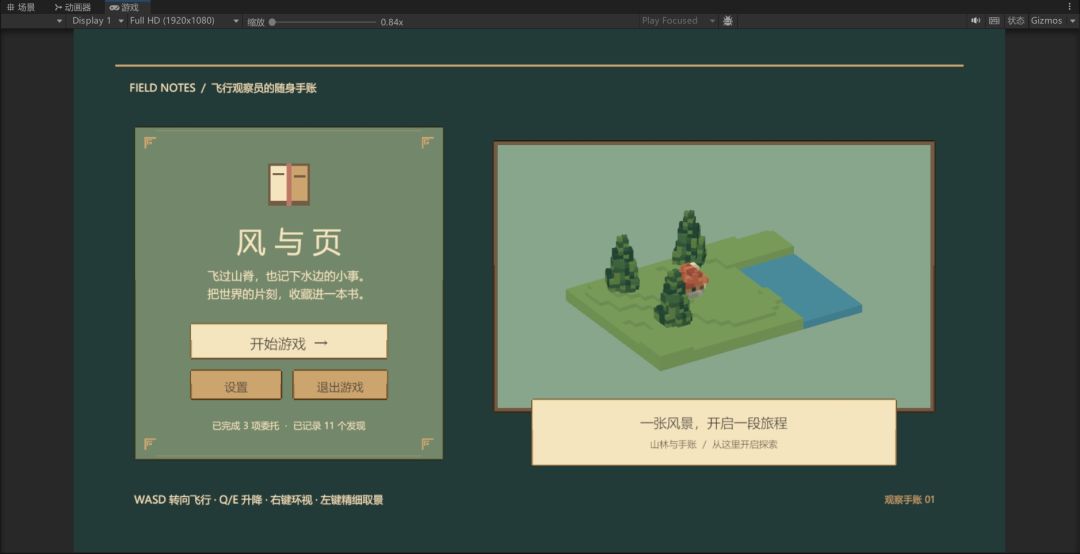Image resolution: width=1080 pixels, height=554 pixels.
Task: Open the three-dot panel options menu
Action: (1070, 6)
